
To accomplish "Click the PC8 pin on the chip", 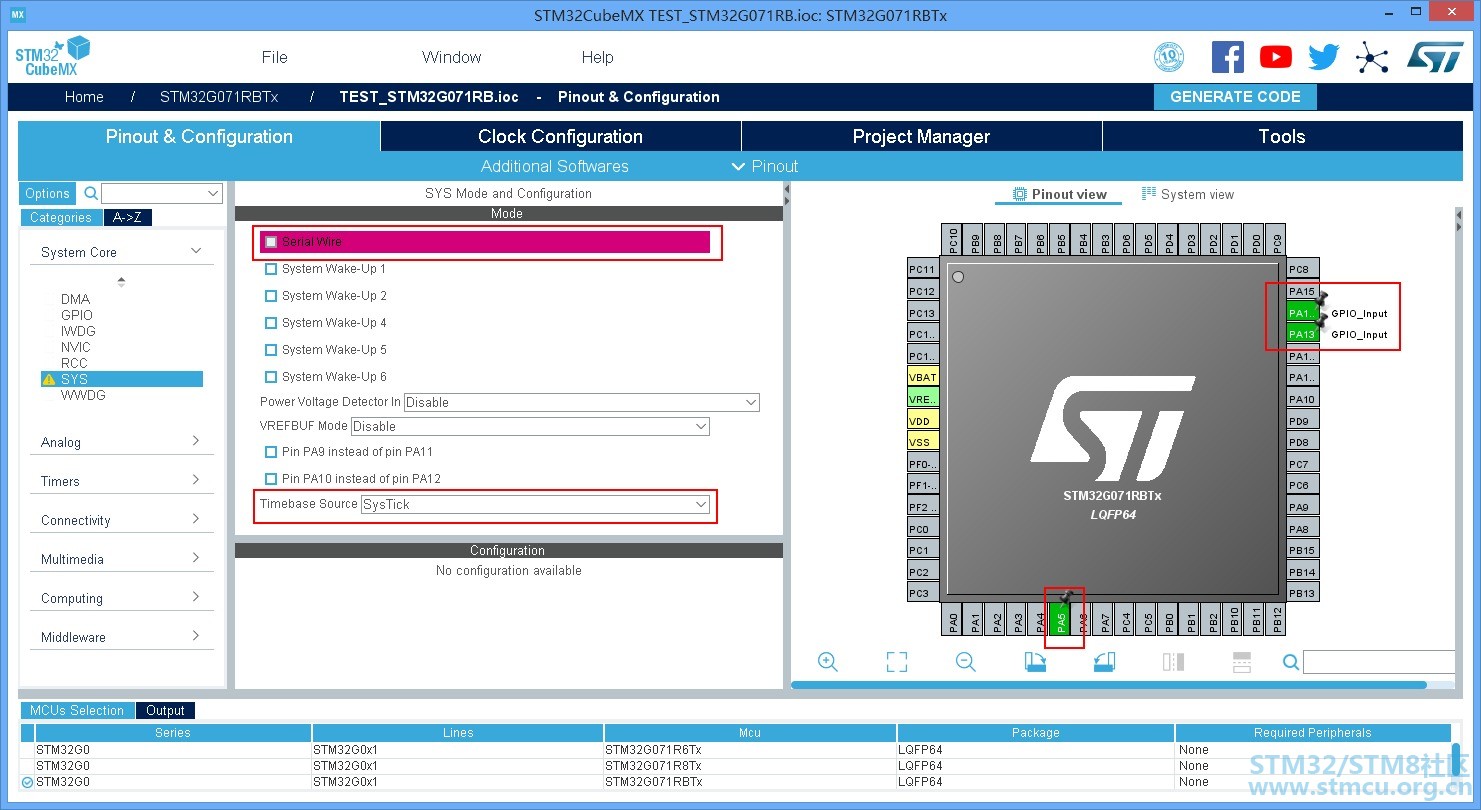I will [x=1302, y=269].
